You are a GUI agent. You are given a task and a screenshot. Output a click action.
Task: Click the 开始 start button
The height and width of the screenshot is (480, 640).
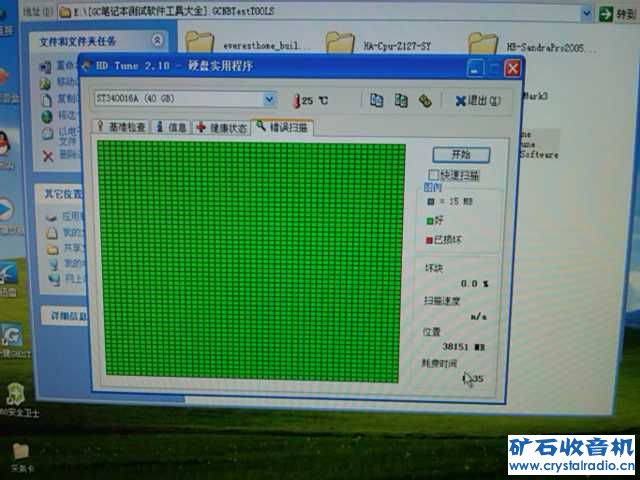click(461, 154)
